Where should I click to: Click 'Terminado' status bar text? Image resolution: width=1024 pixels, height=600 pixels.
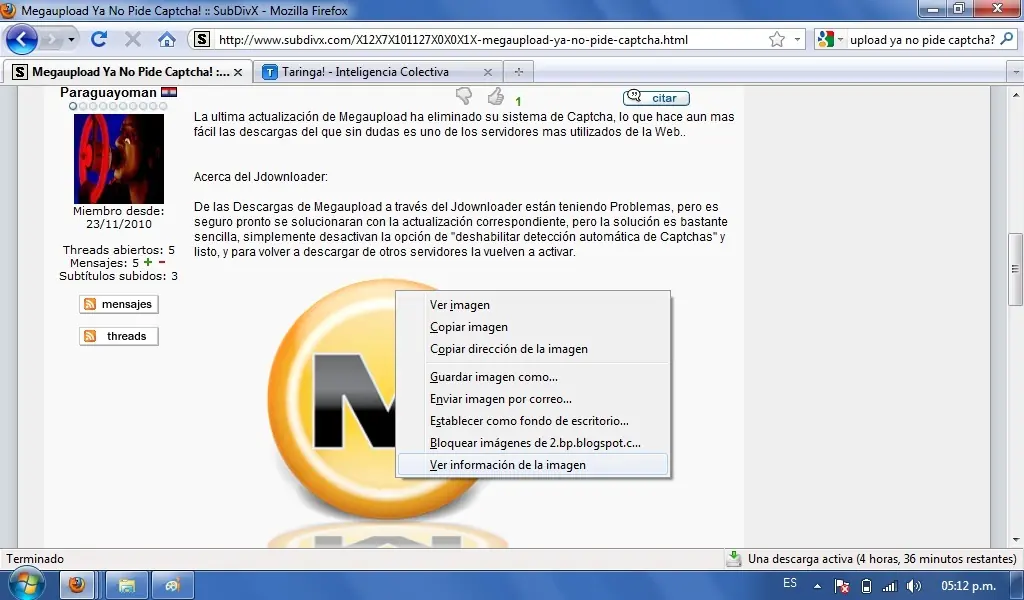(x=35, y=559)
